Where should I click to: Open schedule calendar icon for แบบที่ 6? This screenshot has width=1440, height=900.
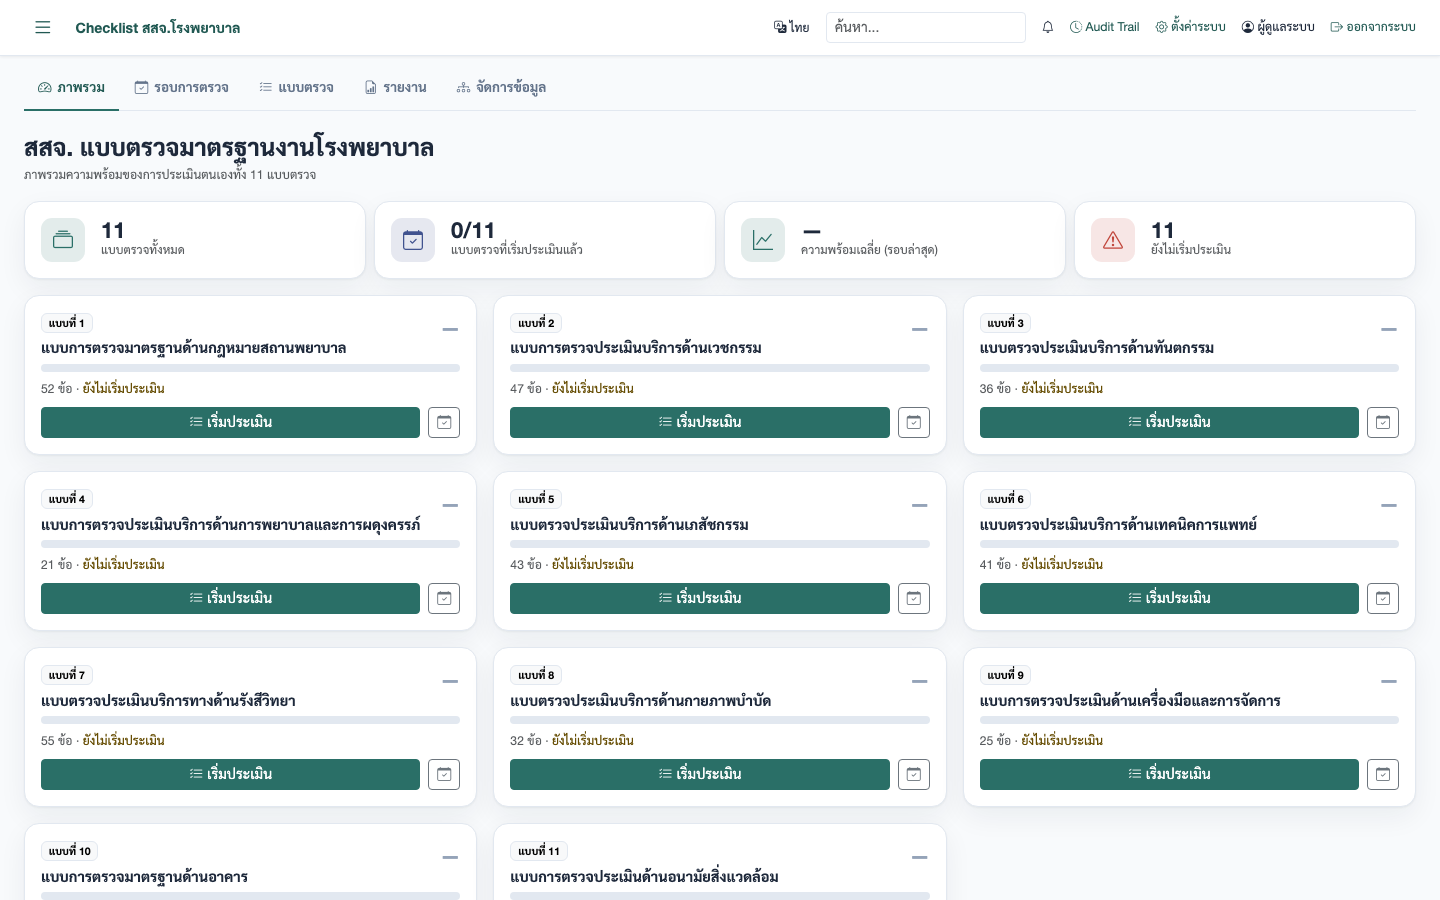(1383, 598)
